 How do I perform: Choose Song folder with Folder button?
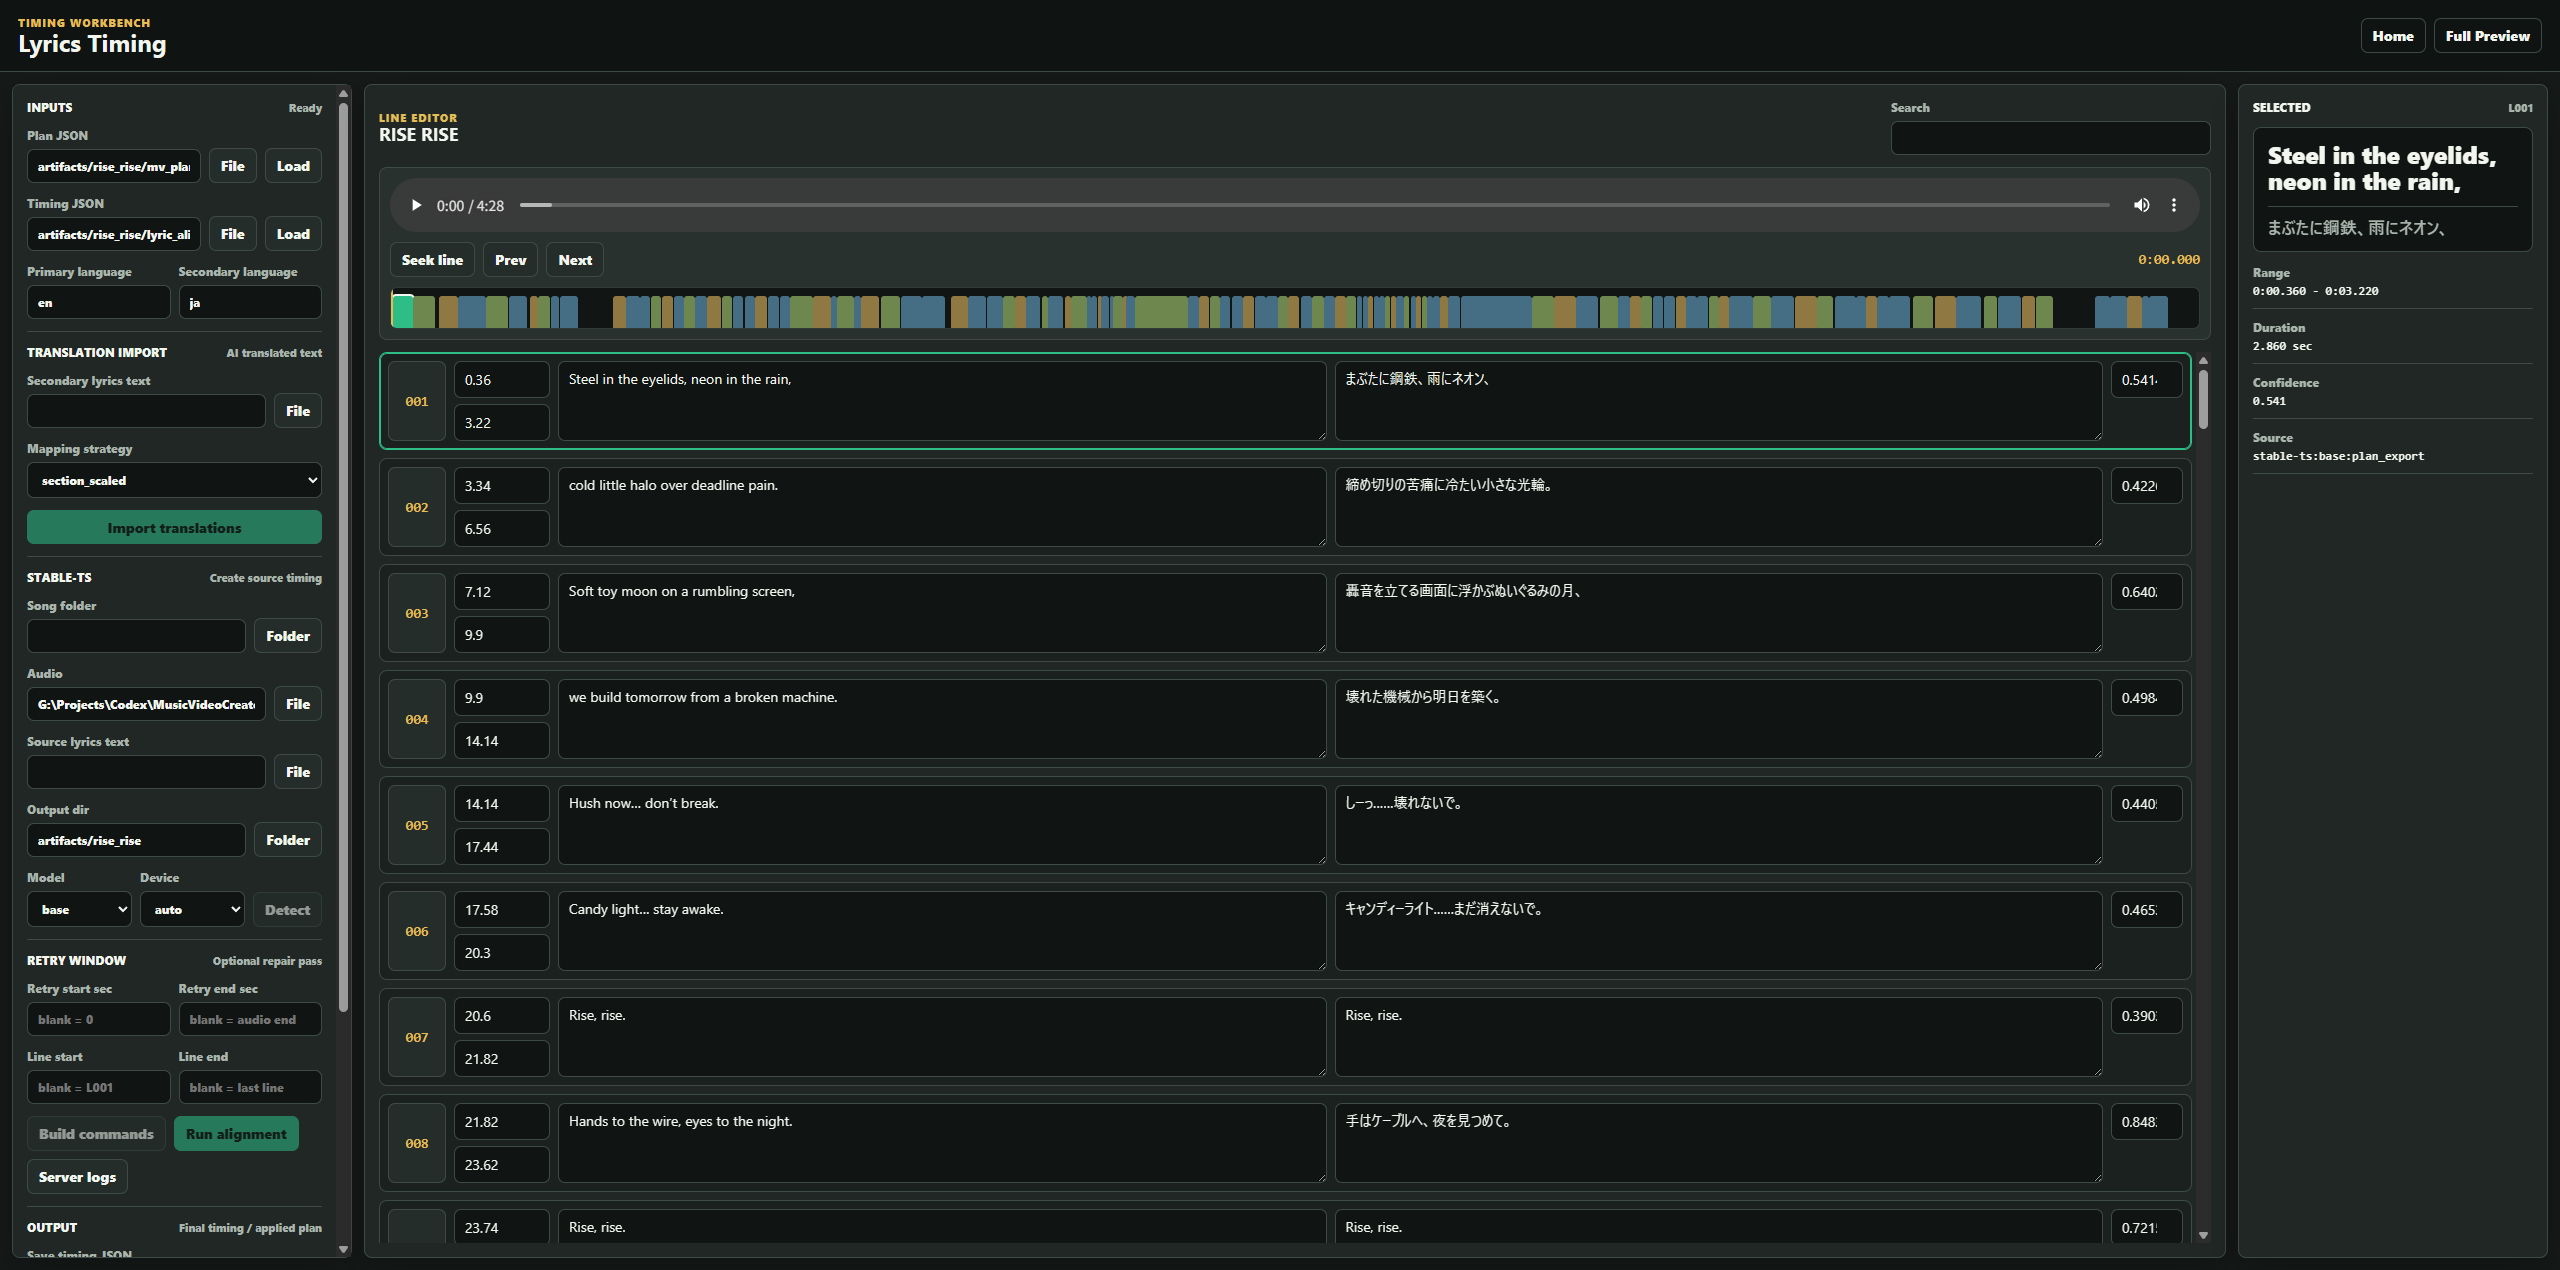pos(288,636)
